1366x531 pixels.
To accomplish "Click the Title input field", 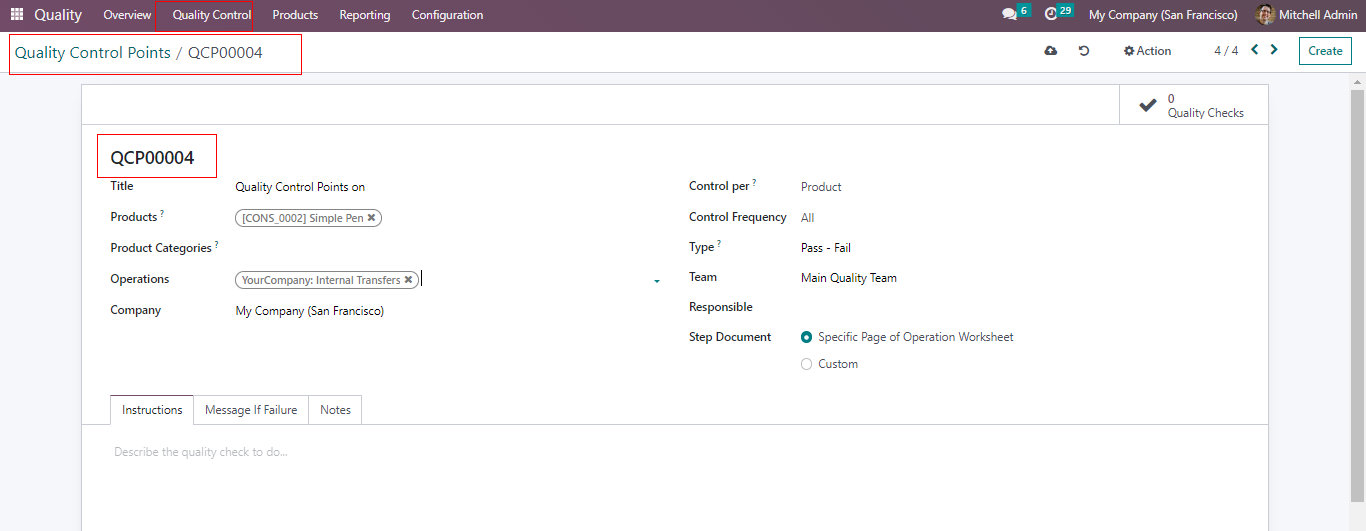I will pyautogui.click(x=440, y=187).
